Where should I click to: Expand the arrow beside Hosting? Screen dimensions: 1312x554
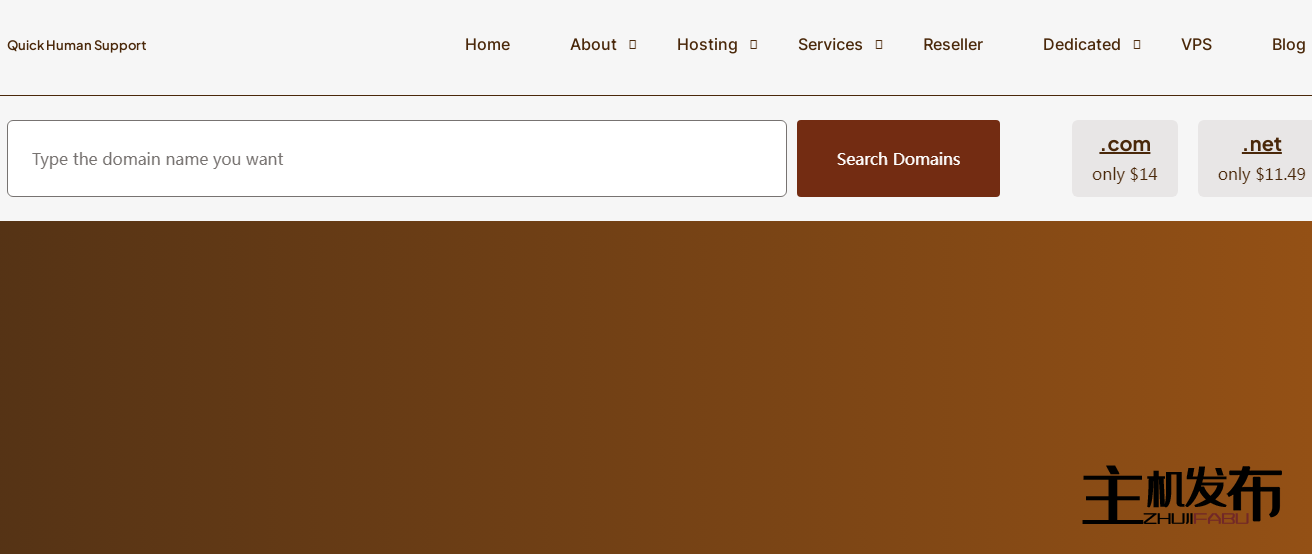pyautogui.click(x=753, y=45)
